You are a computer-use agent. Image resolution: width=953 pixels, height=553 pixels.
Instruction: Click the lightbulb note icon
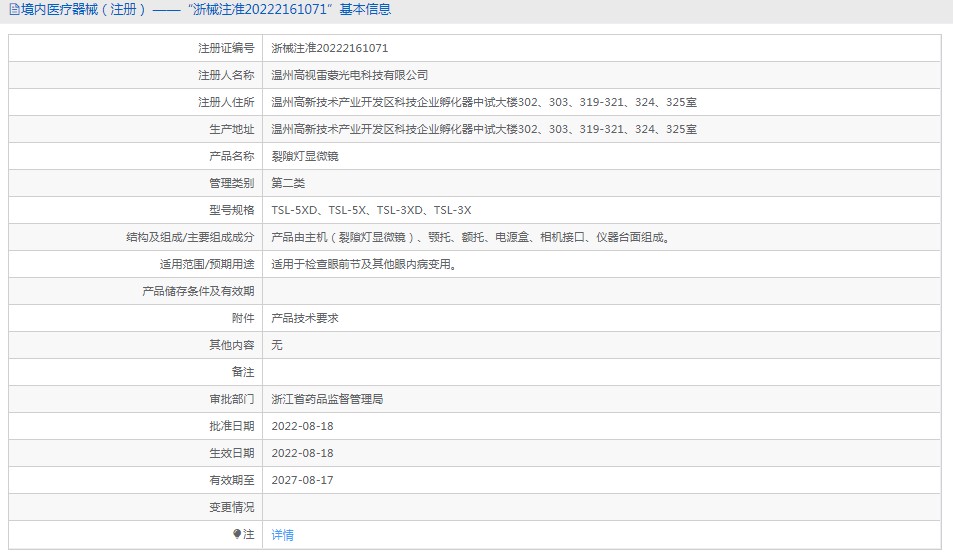(237, 534)
